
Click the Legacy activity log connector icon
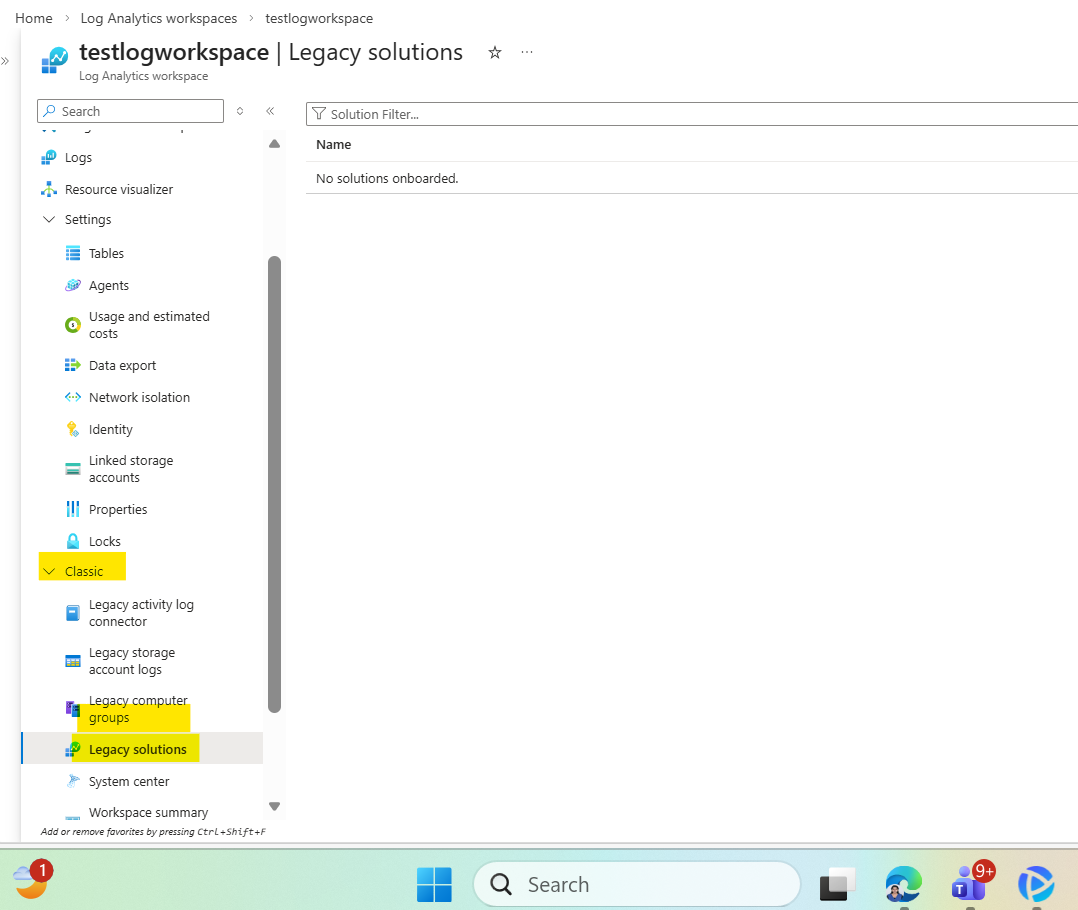[x=73, y=613]
